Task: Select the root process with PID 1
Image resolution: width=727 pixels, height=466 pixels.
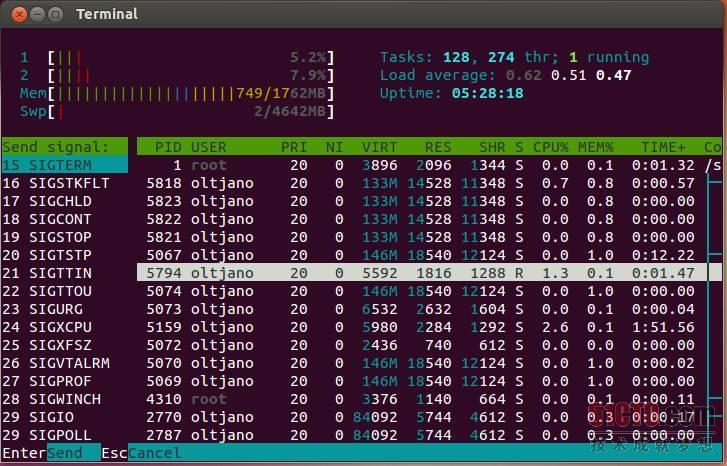Action: tap(429, 165)
